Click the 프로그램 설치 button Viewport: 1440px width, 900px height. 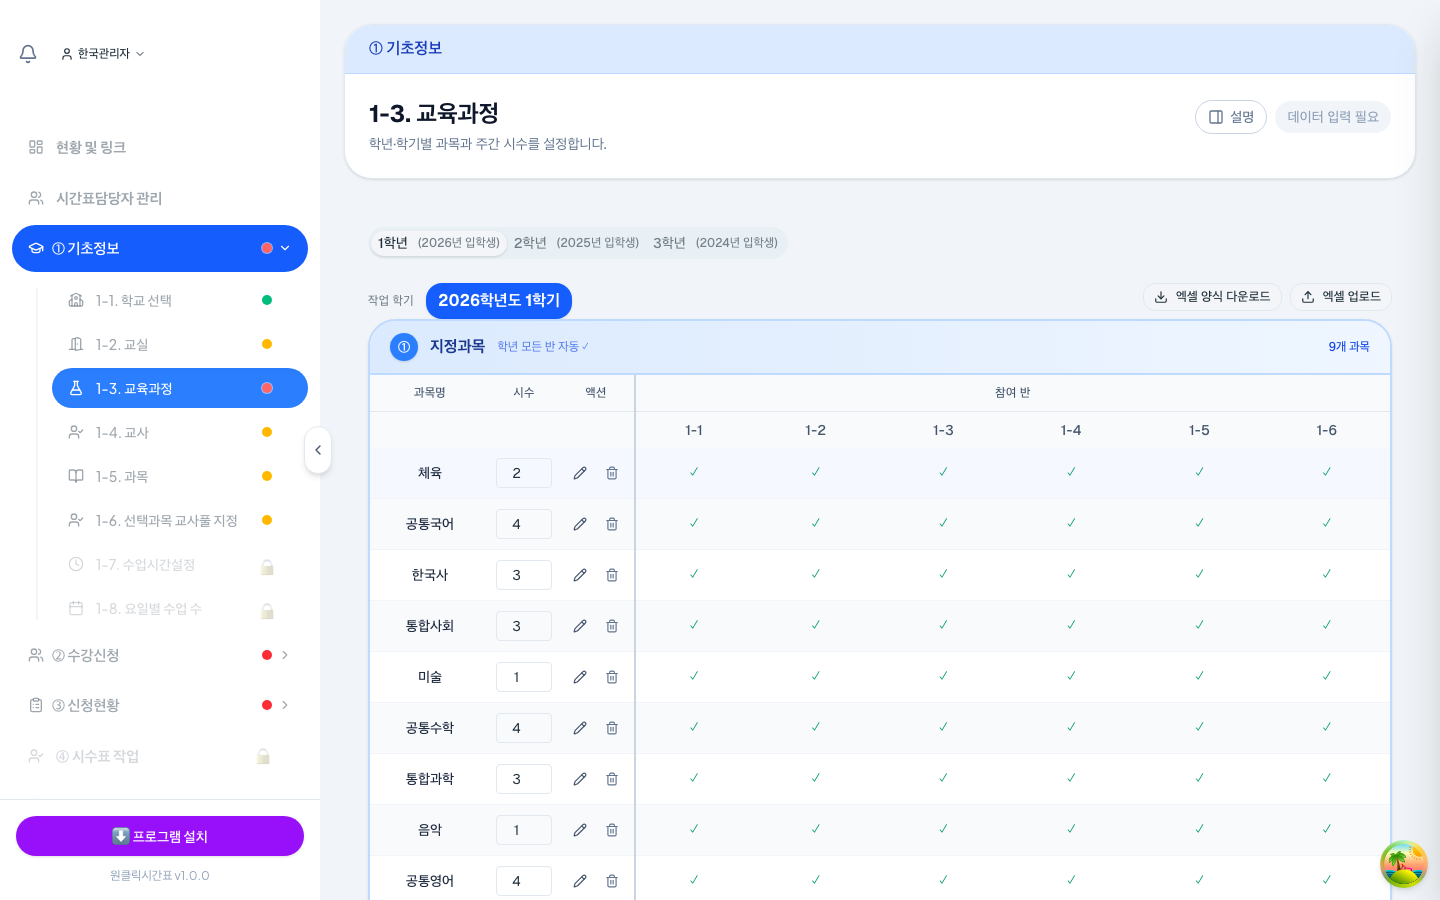pyautogui.click(x=160, y=836)
